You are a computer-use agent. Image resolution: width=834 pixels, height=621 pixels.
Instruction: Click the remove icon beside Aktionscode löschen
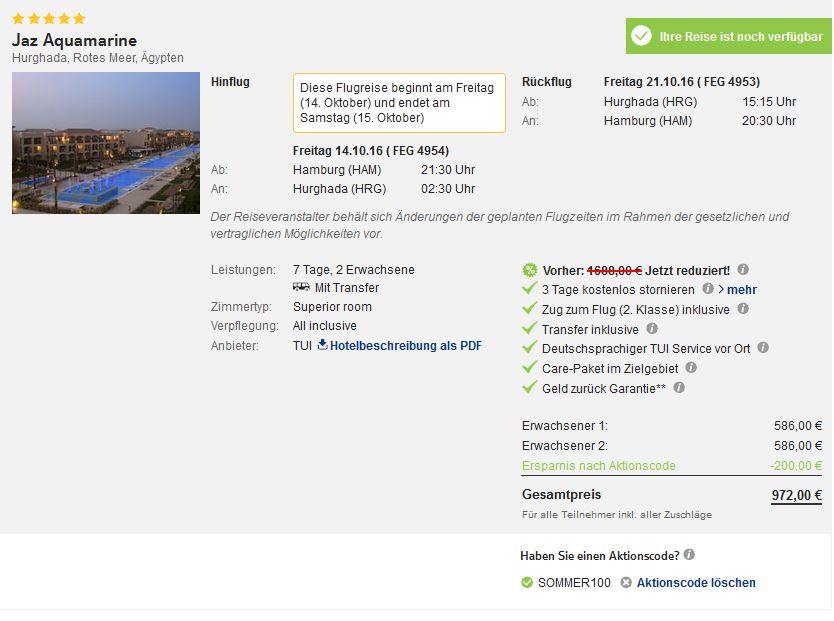tap(626, 583)
